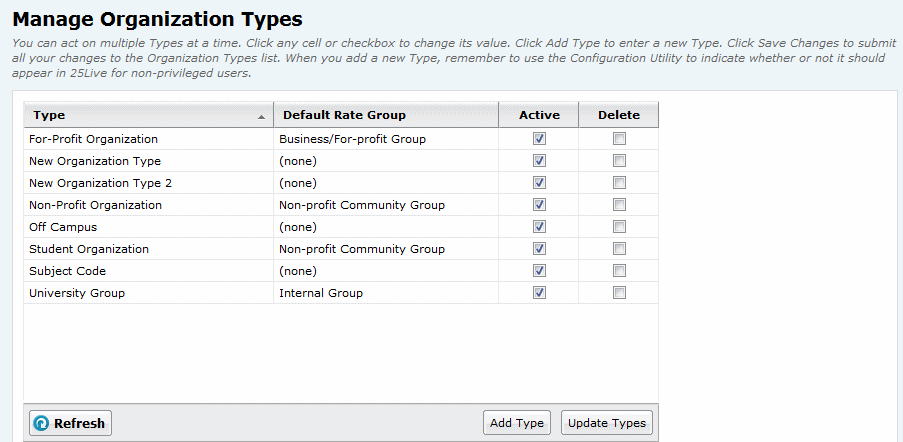The height and width of the screenshot is (442, 903).
Task: Click the Refresh icon button
Action: tap(70, 423)
